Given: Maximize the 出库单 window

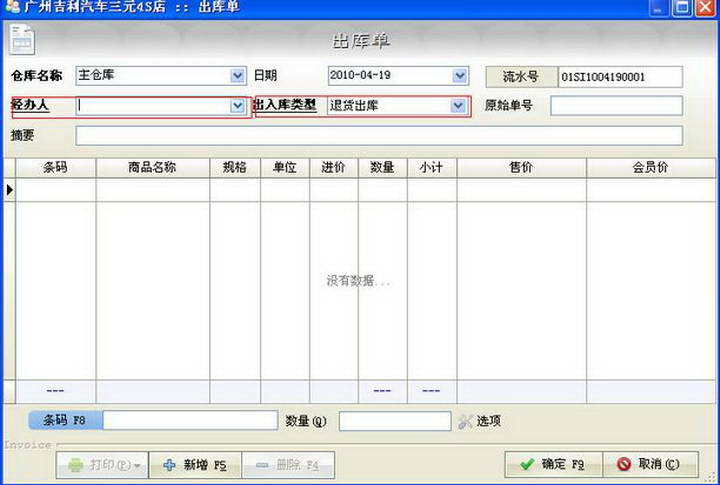Looking at the screenshot, I should tap(682, 8).
